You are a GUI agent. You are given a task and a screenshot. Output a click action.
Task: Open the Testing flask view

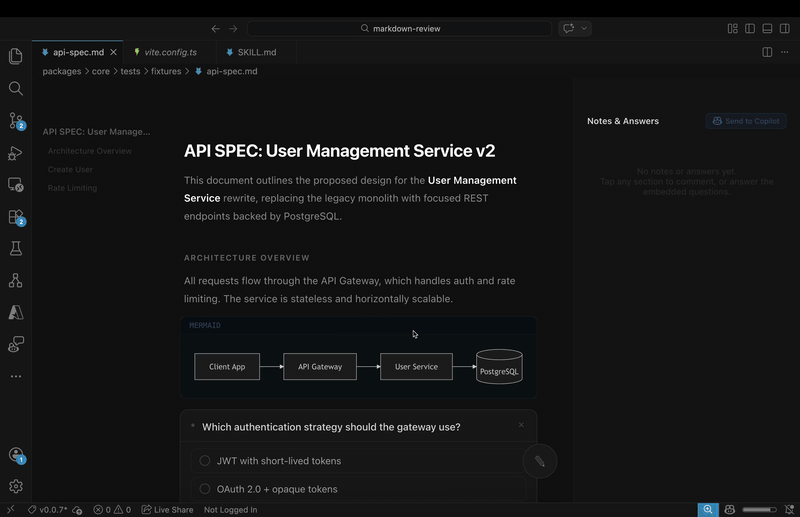16,249
